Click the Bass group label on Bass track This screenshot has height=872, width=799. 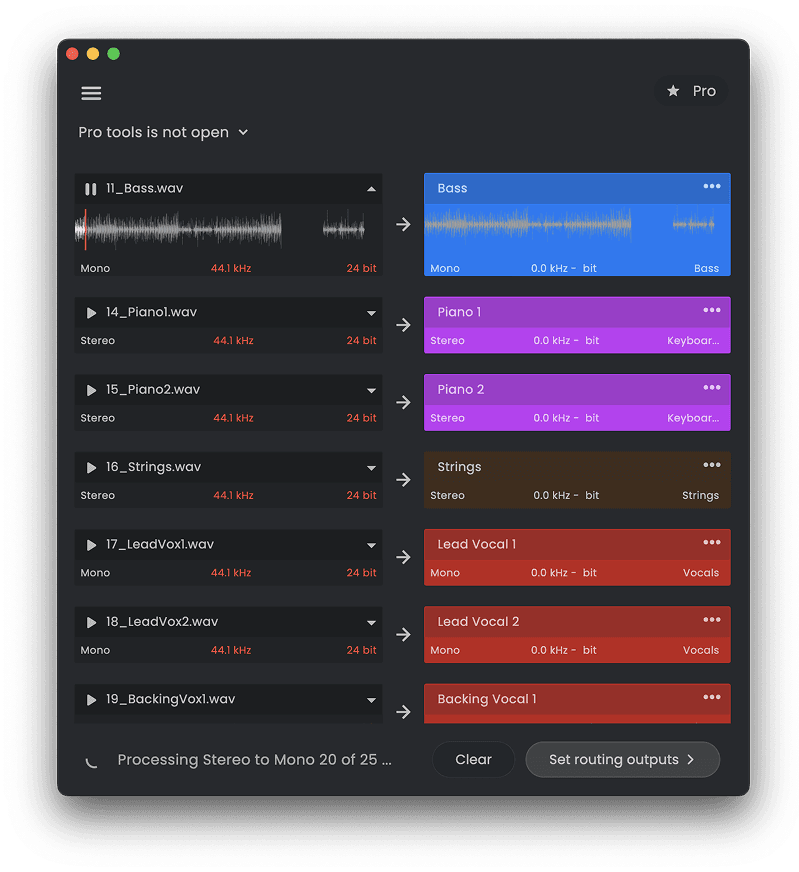(706, 268)
